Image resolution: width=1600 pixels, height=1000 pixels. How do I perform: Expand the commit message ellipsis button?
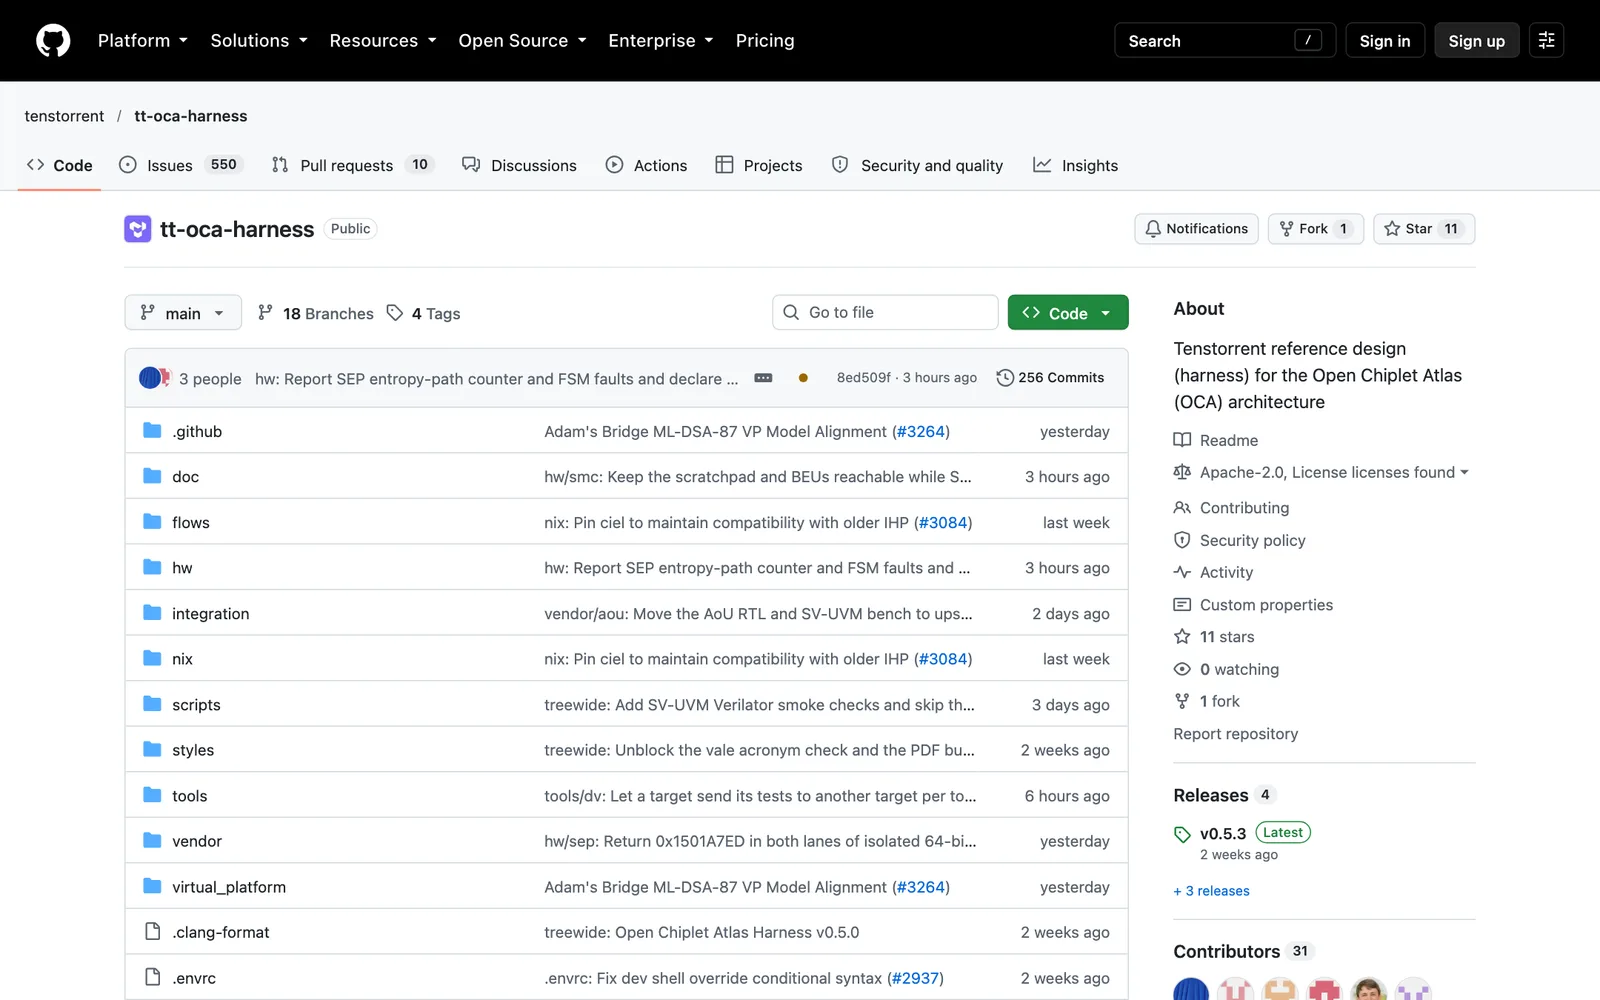[x=763, y=378]
